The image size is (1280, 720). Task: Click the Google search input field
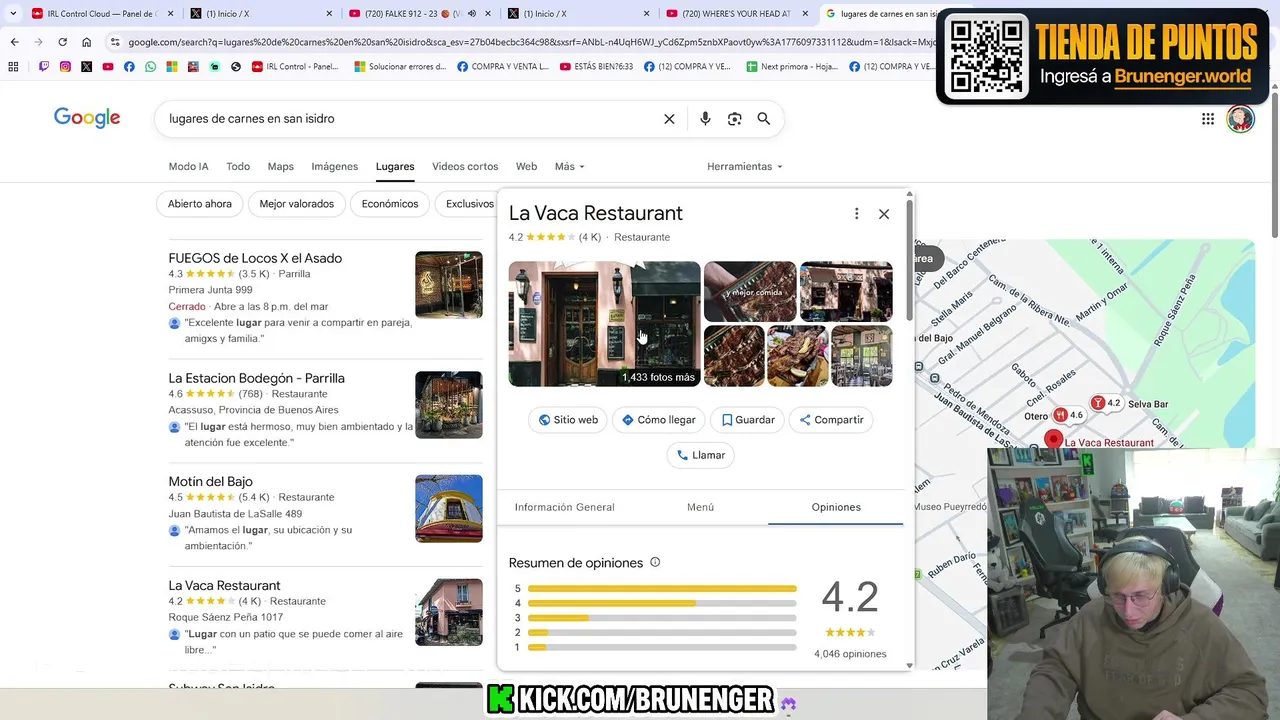410,119
